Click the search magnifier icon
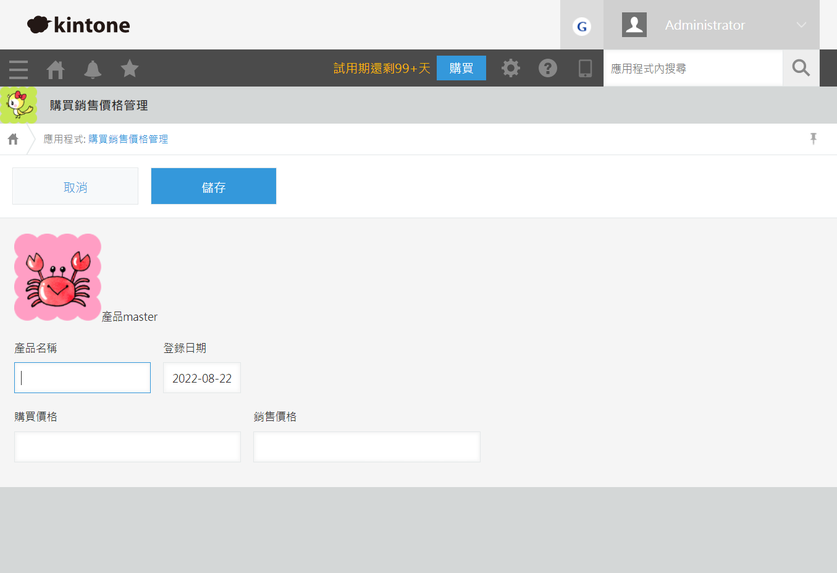 pyautogui.click(x=801, y=68)
